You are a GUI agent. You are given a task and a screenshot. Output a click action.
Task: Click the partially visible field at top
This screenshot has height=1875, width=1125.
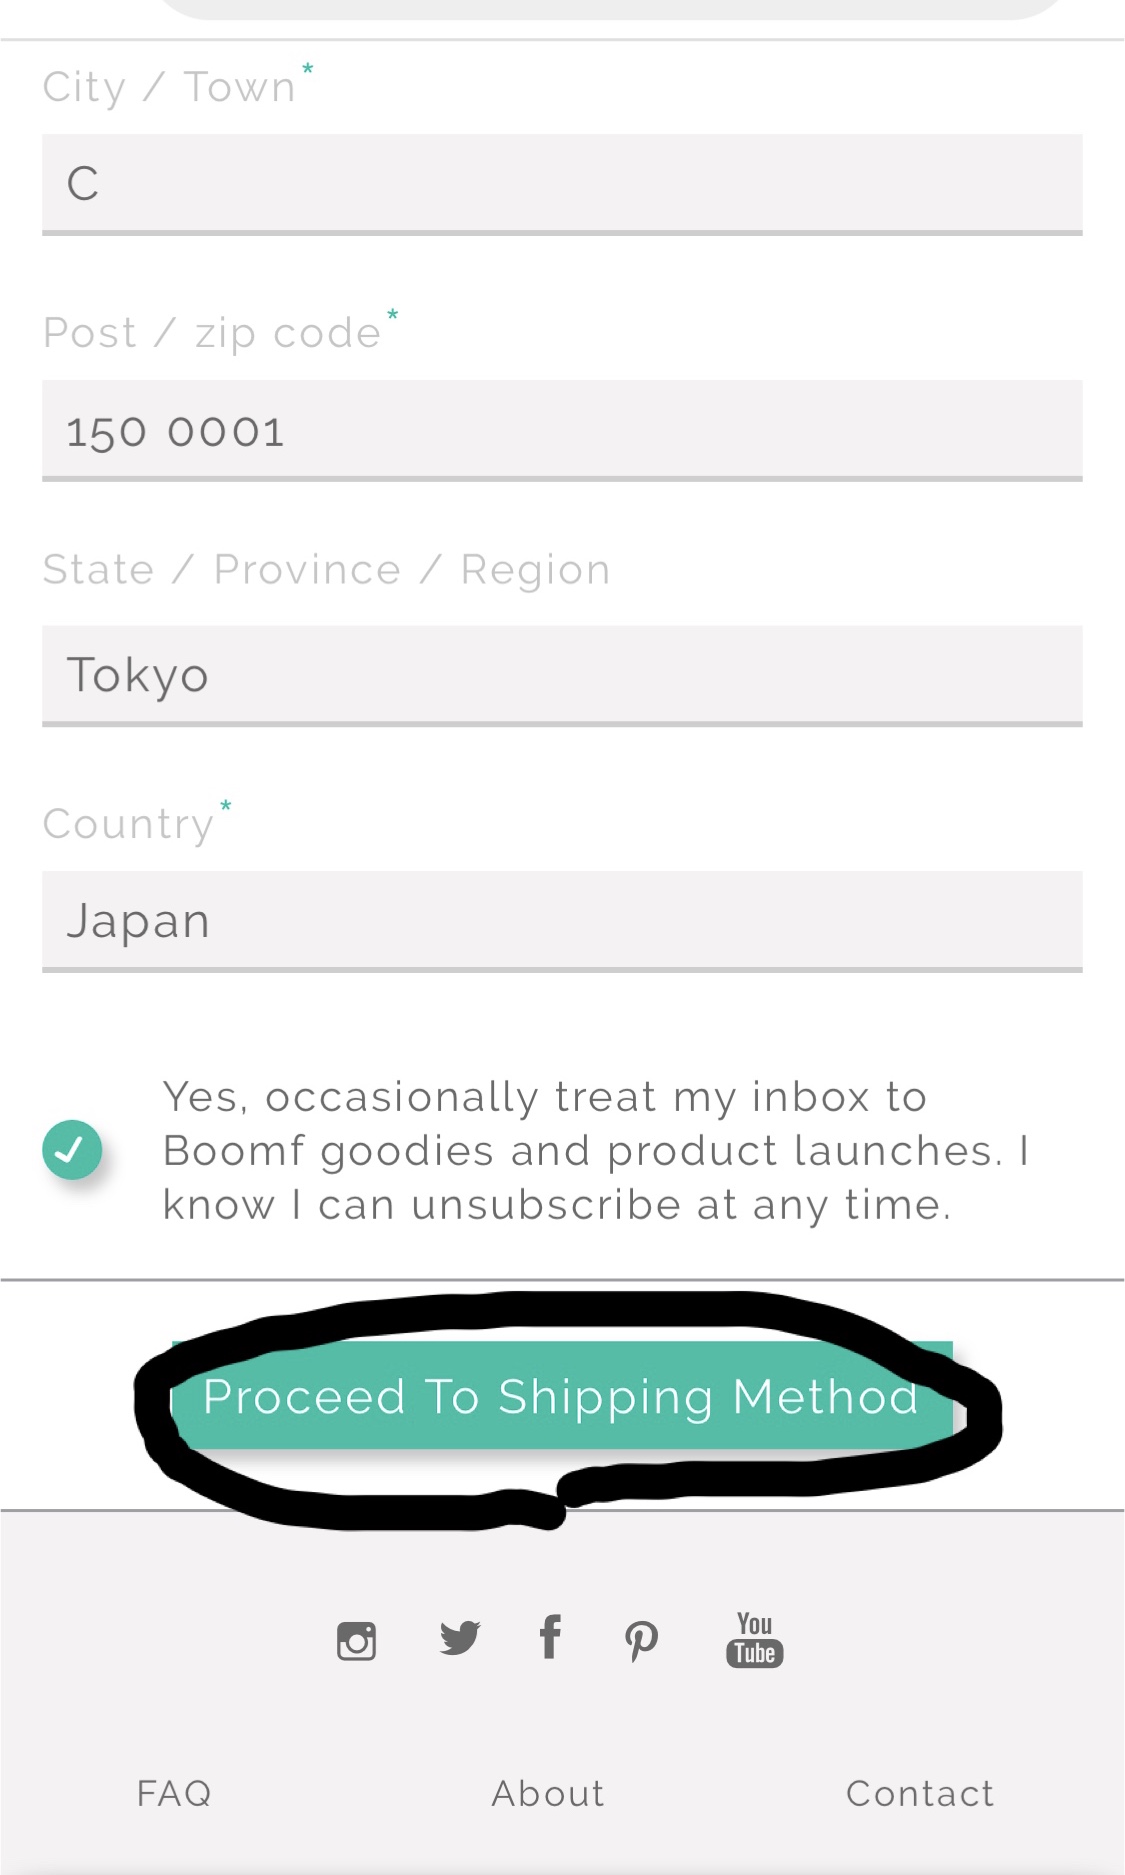pos(610,8)
